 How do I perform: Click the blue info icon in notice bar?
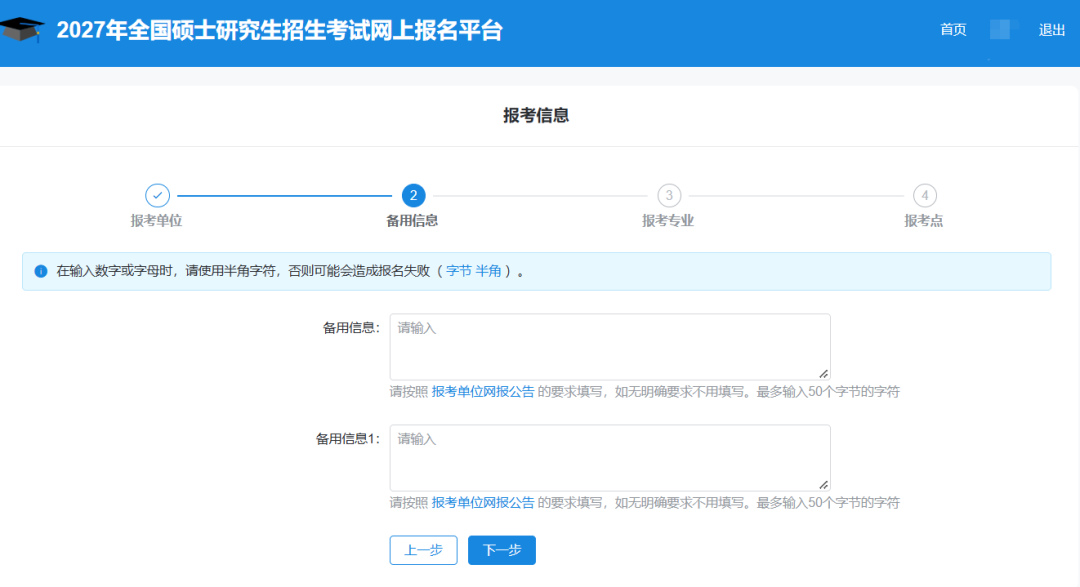click(41, 271)
